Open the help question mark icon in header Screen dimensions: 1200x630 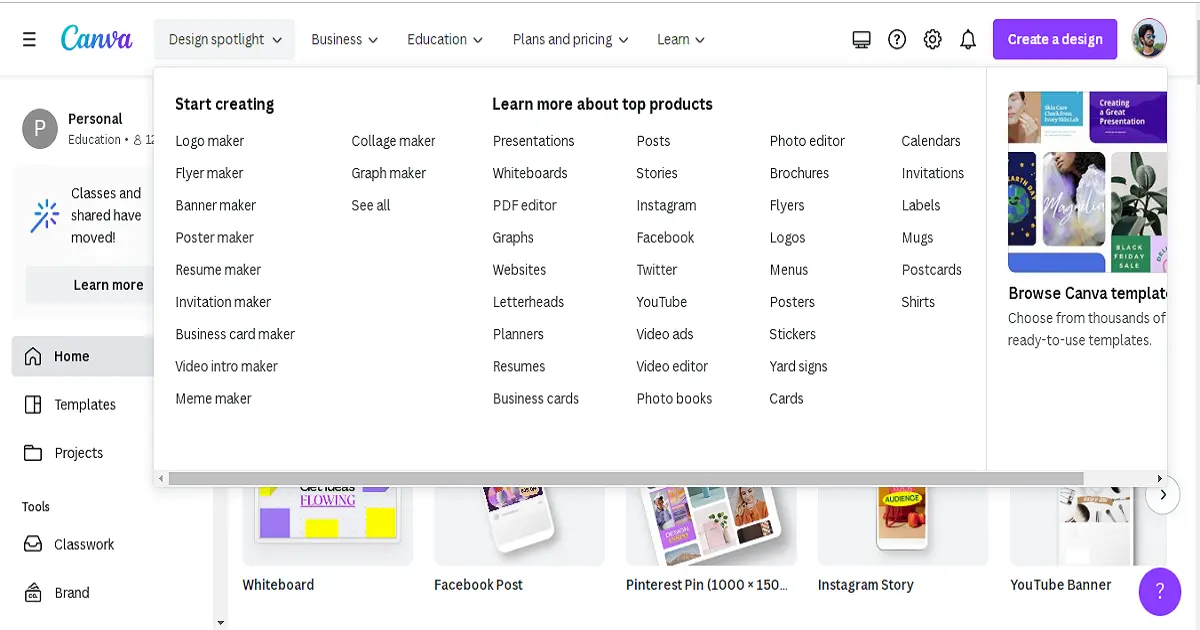click(897, 39)
